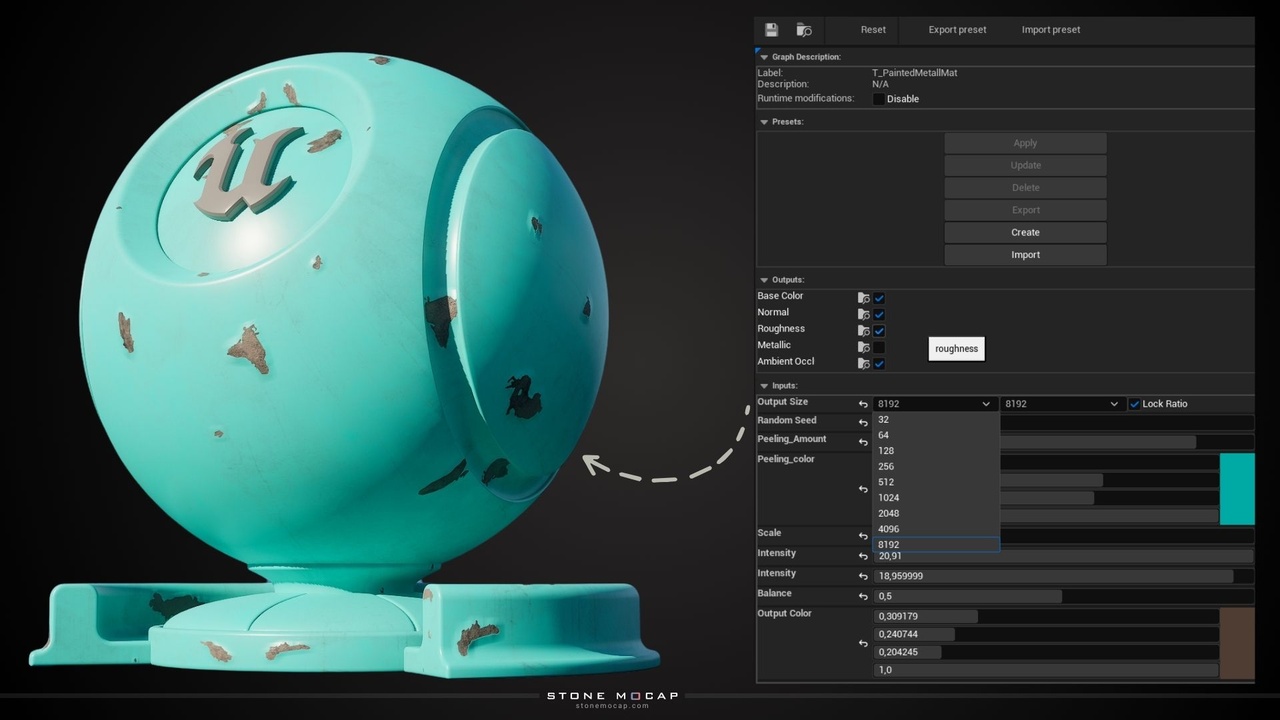Click the Balance value slider field
Viewport: 1280px width, 720px height.
[967, 596]
